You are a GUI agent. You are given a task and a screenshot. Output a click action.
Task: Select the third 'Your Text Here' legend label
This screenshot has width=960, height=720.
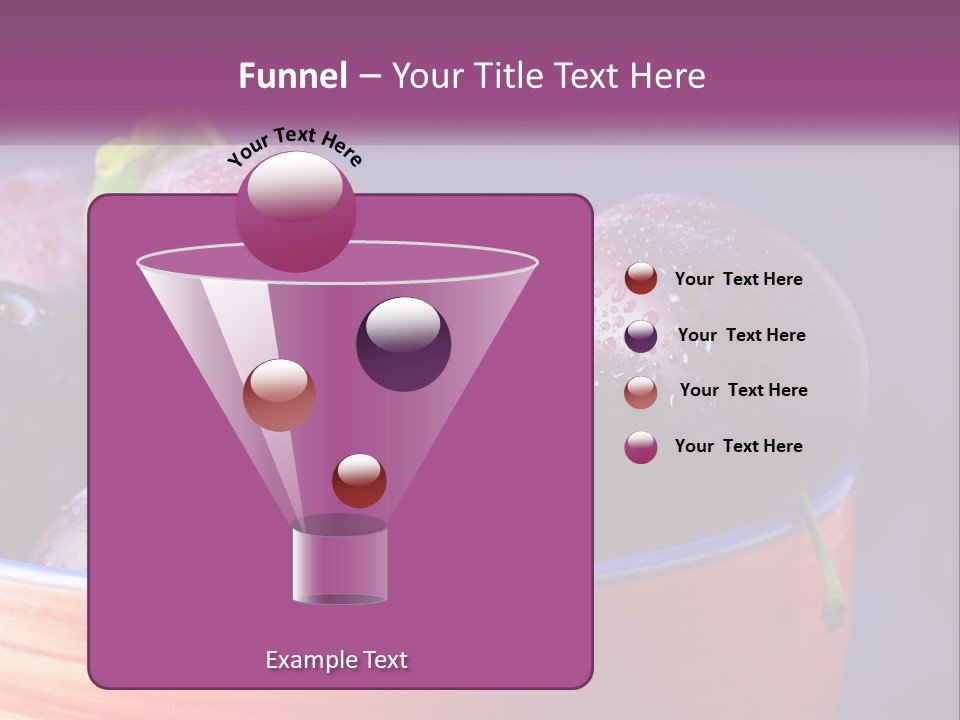point(743,390)
